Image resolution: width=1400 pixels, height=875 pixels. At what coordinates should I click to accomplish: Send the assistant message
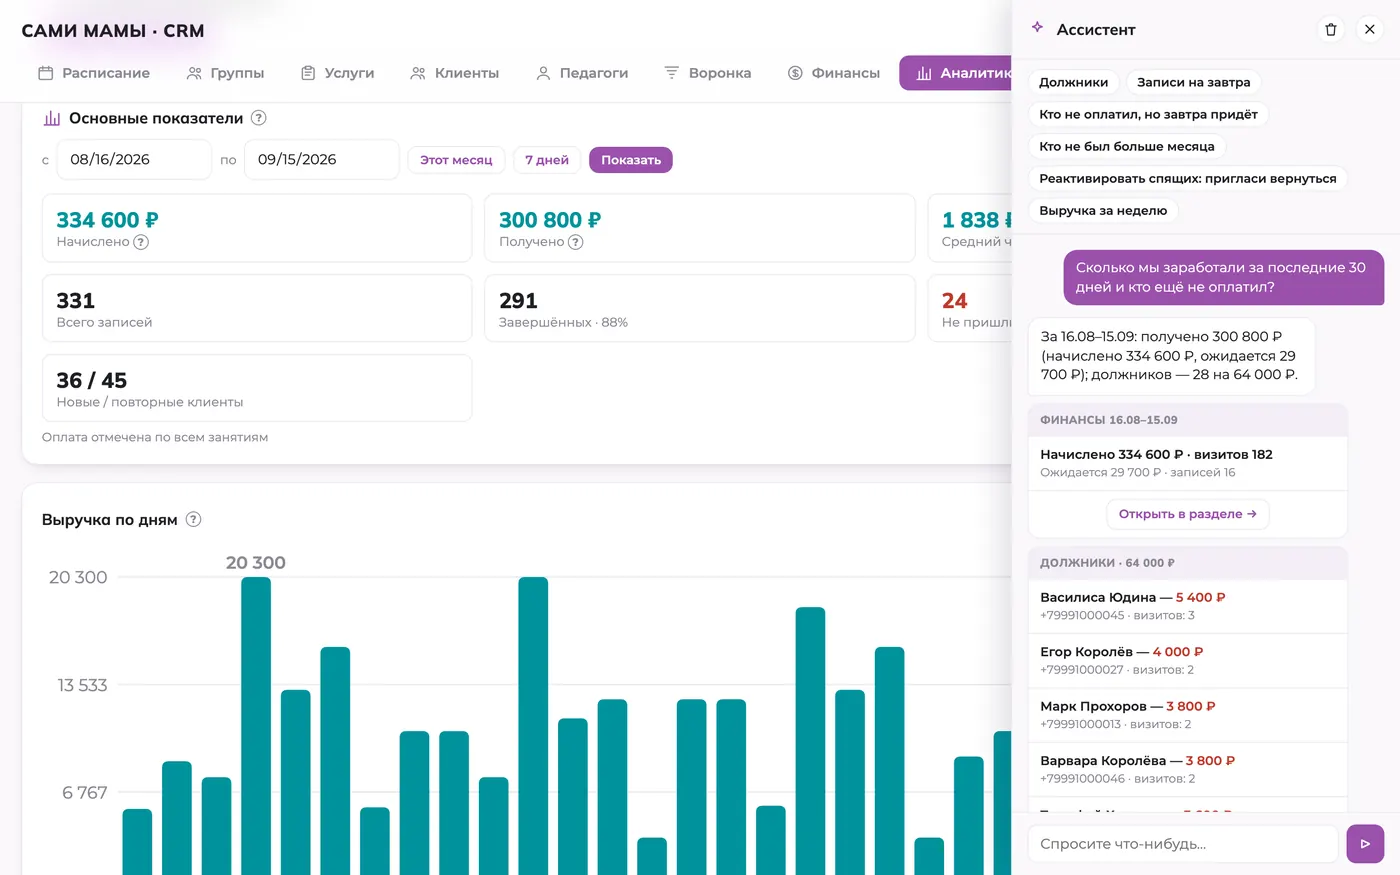click(x=1365, y=844)
